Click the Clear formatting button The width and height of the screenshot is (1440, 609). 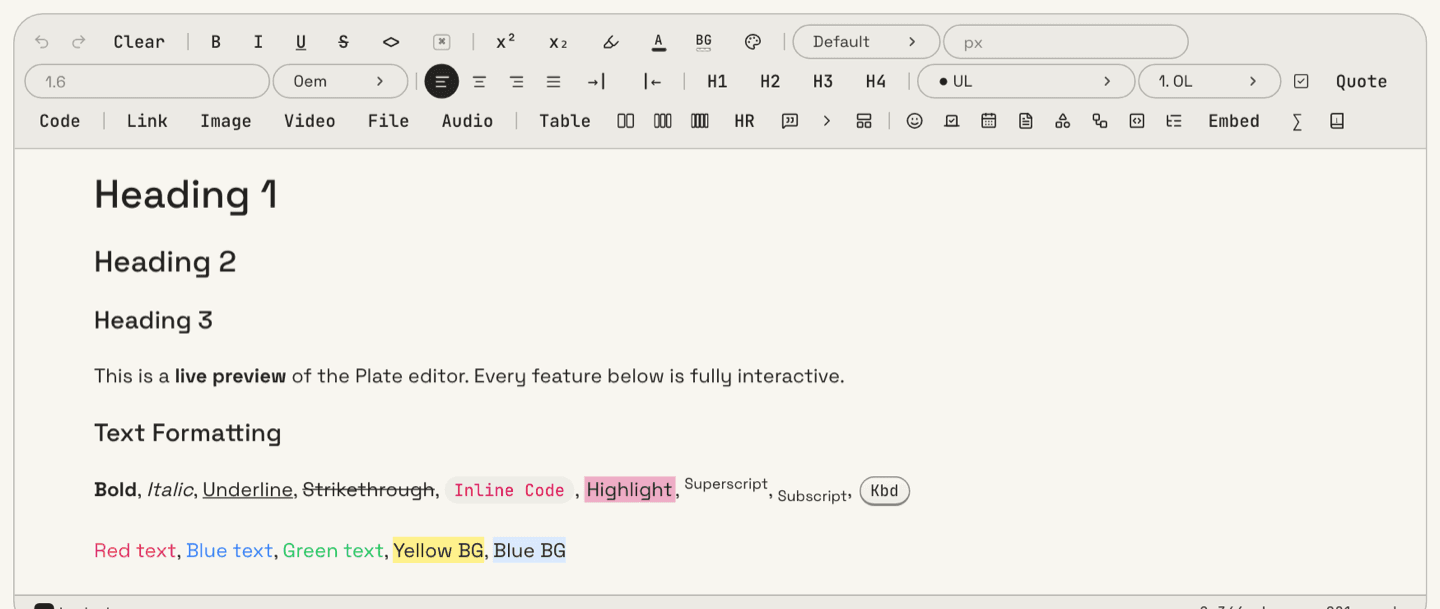[139, 42]
